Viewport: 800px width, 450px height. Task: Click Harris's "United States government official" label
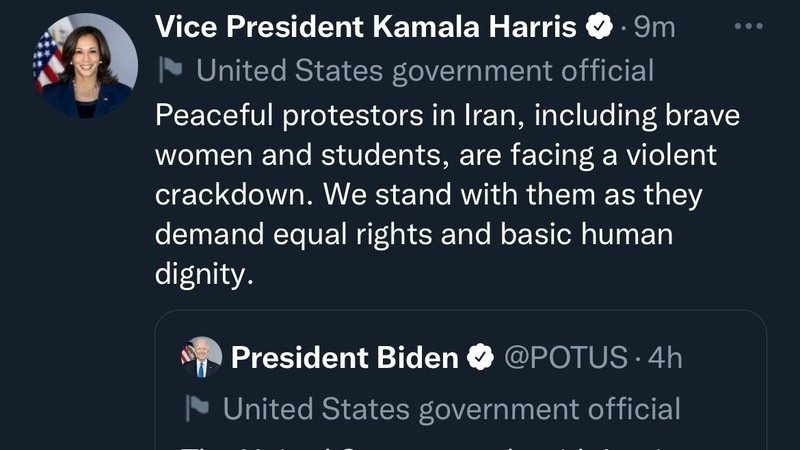pos(425,70)
